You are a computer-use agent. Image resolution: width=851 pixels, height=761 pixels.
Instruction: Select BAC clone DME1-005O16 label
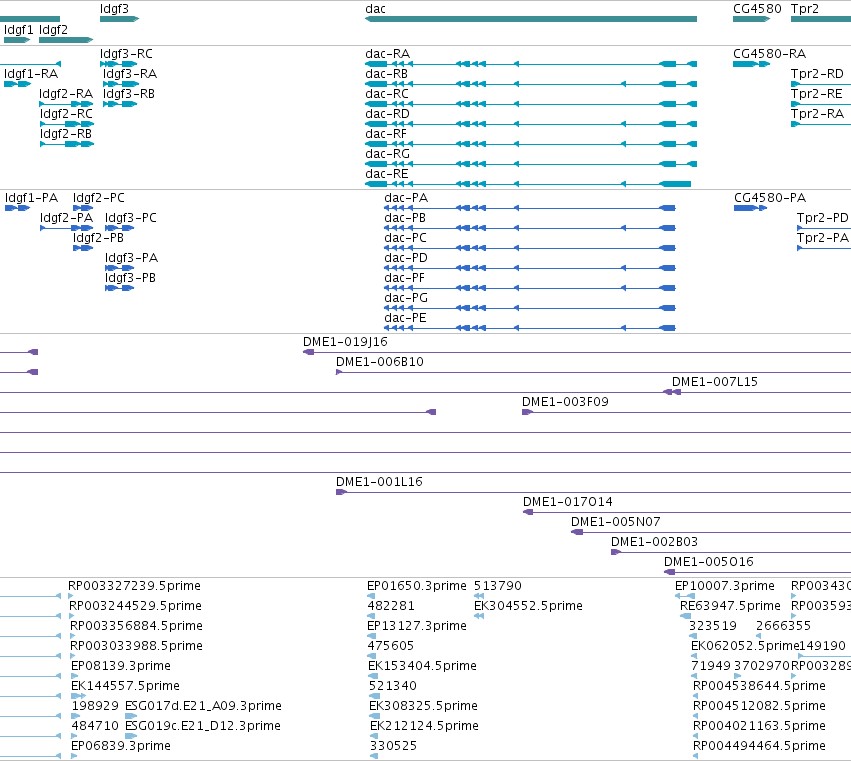coord(709,562)
